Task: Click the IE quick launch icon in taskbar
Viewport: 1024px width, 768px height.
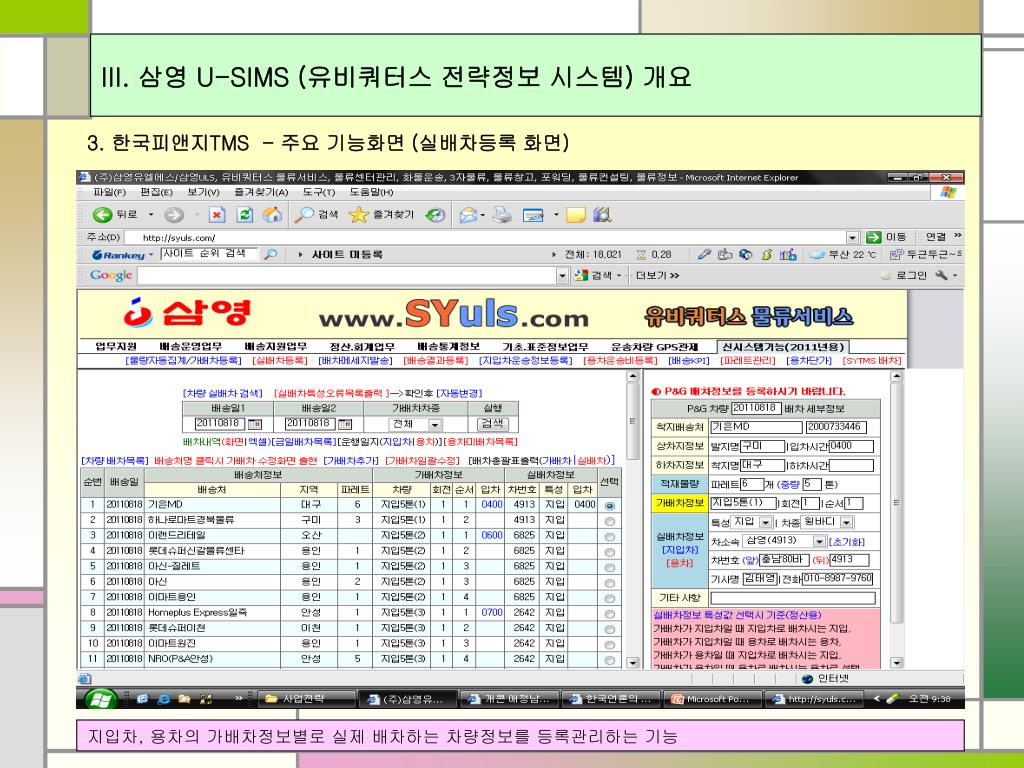Action: tap(164, 699)
